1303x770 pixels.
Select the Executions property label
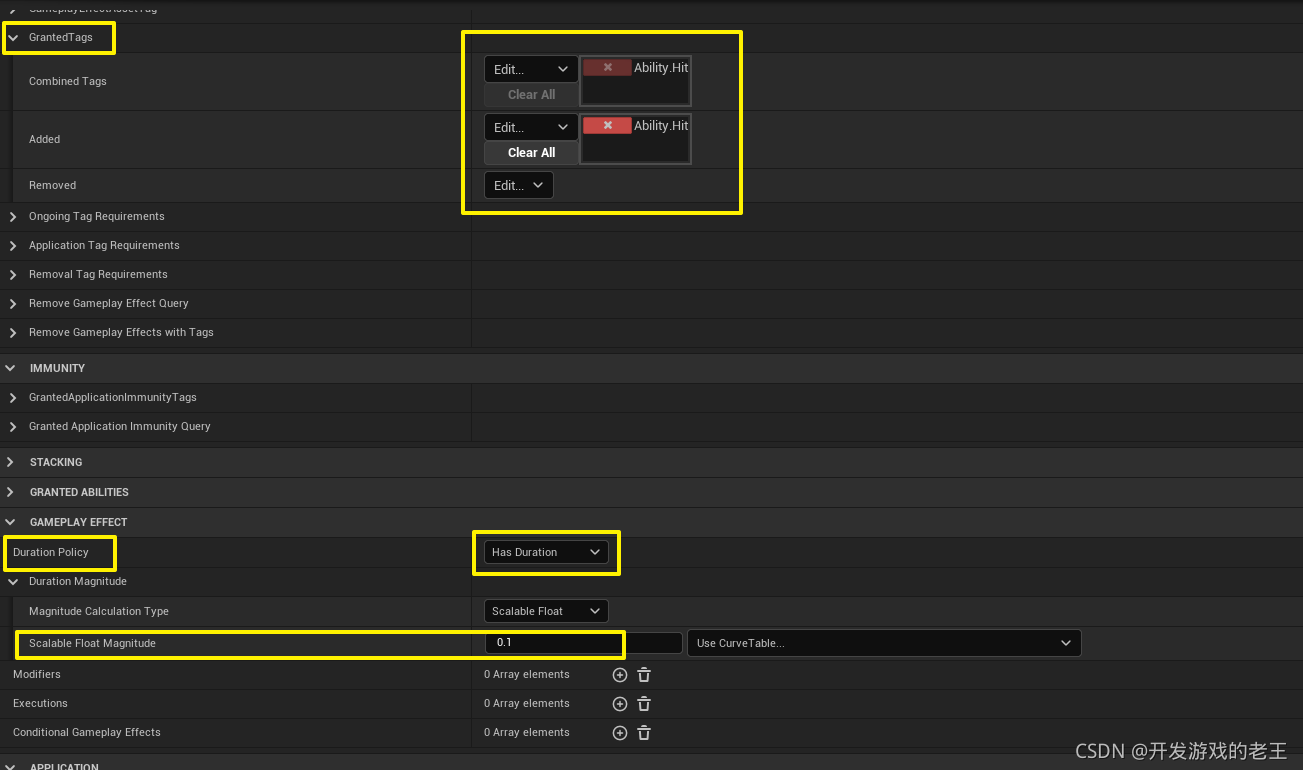coord(40,704)
